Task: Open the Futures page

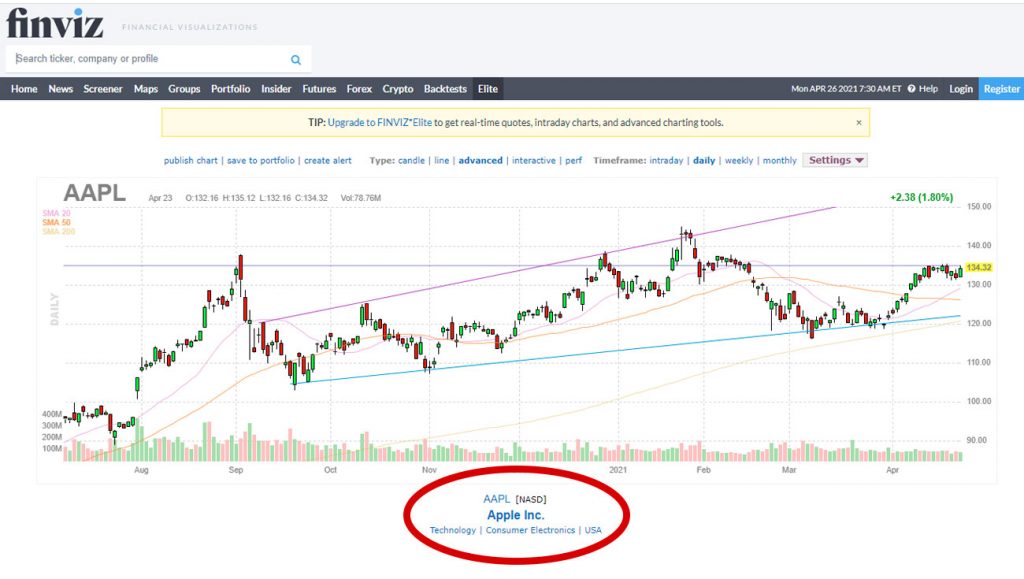Action: (319, 89)
